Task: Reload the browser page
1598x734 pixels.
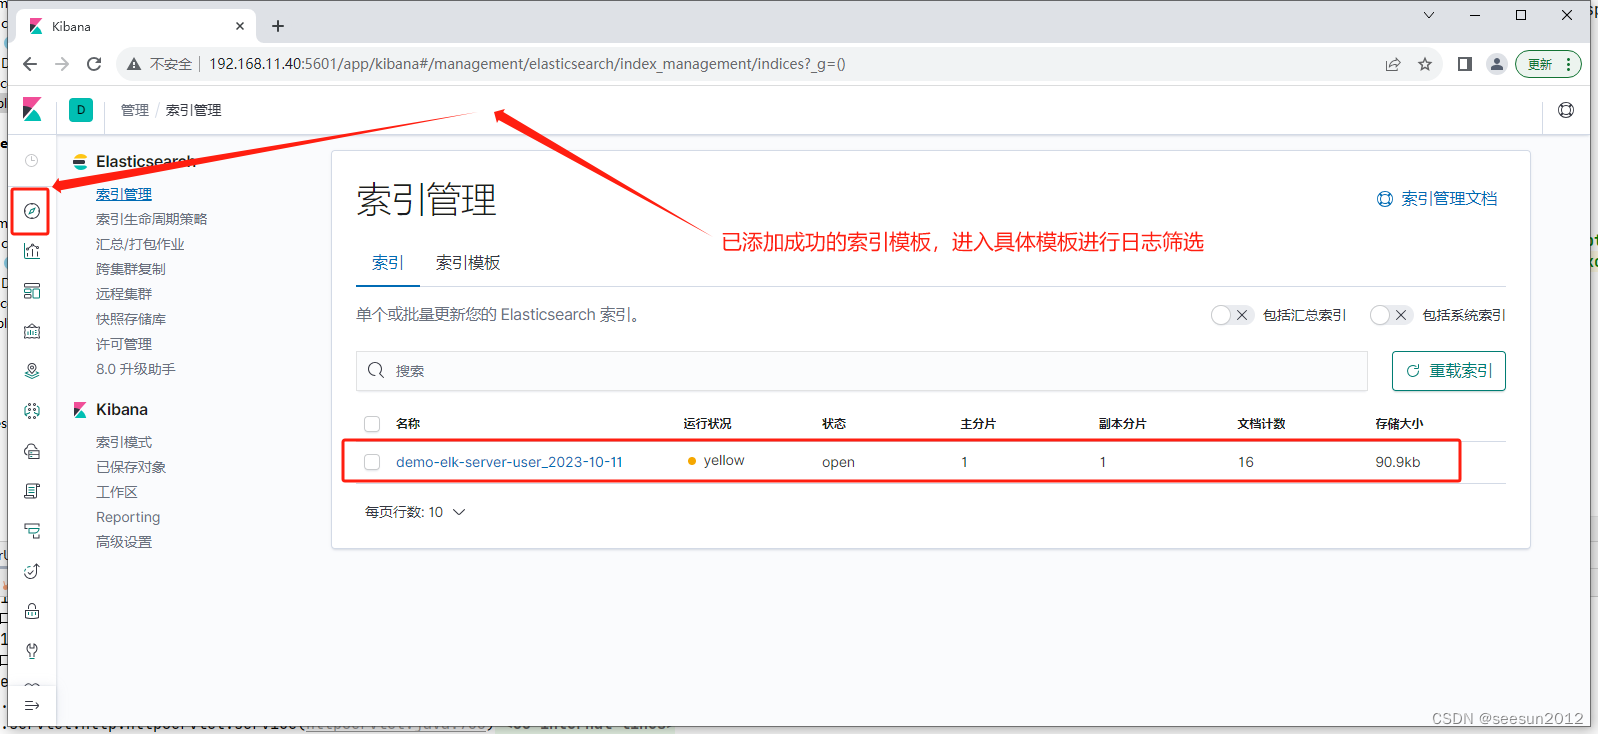Action: coord(94,64)
